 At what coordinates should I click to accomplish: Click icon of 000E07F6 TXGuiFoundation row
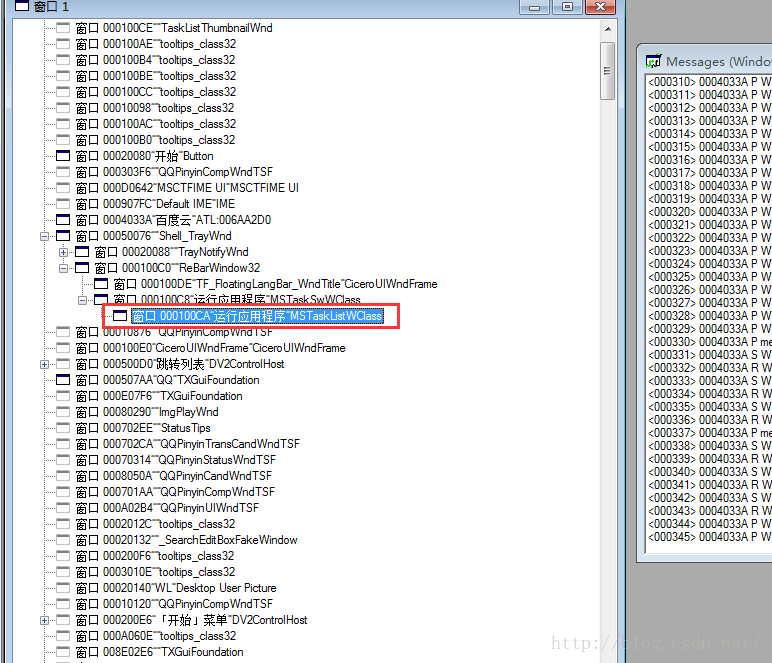(x=63, y=396)
